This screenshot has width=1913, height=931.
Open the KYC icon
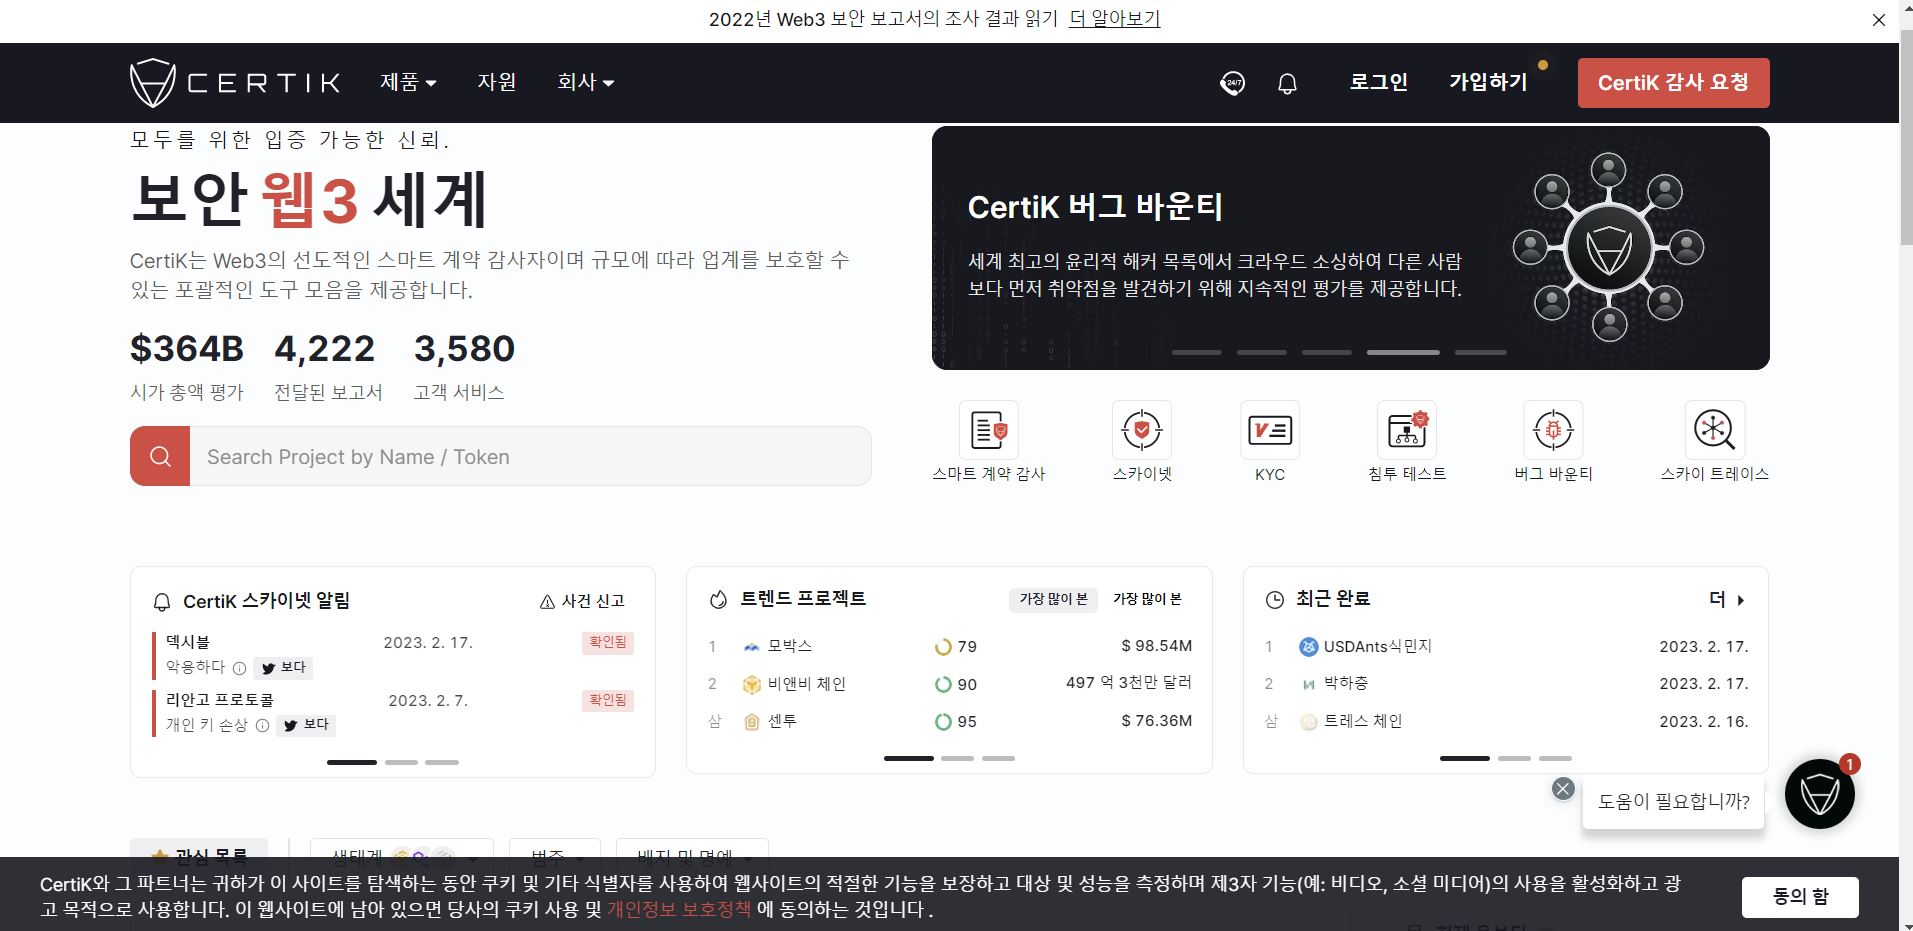point(1270,430)
